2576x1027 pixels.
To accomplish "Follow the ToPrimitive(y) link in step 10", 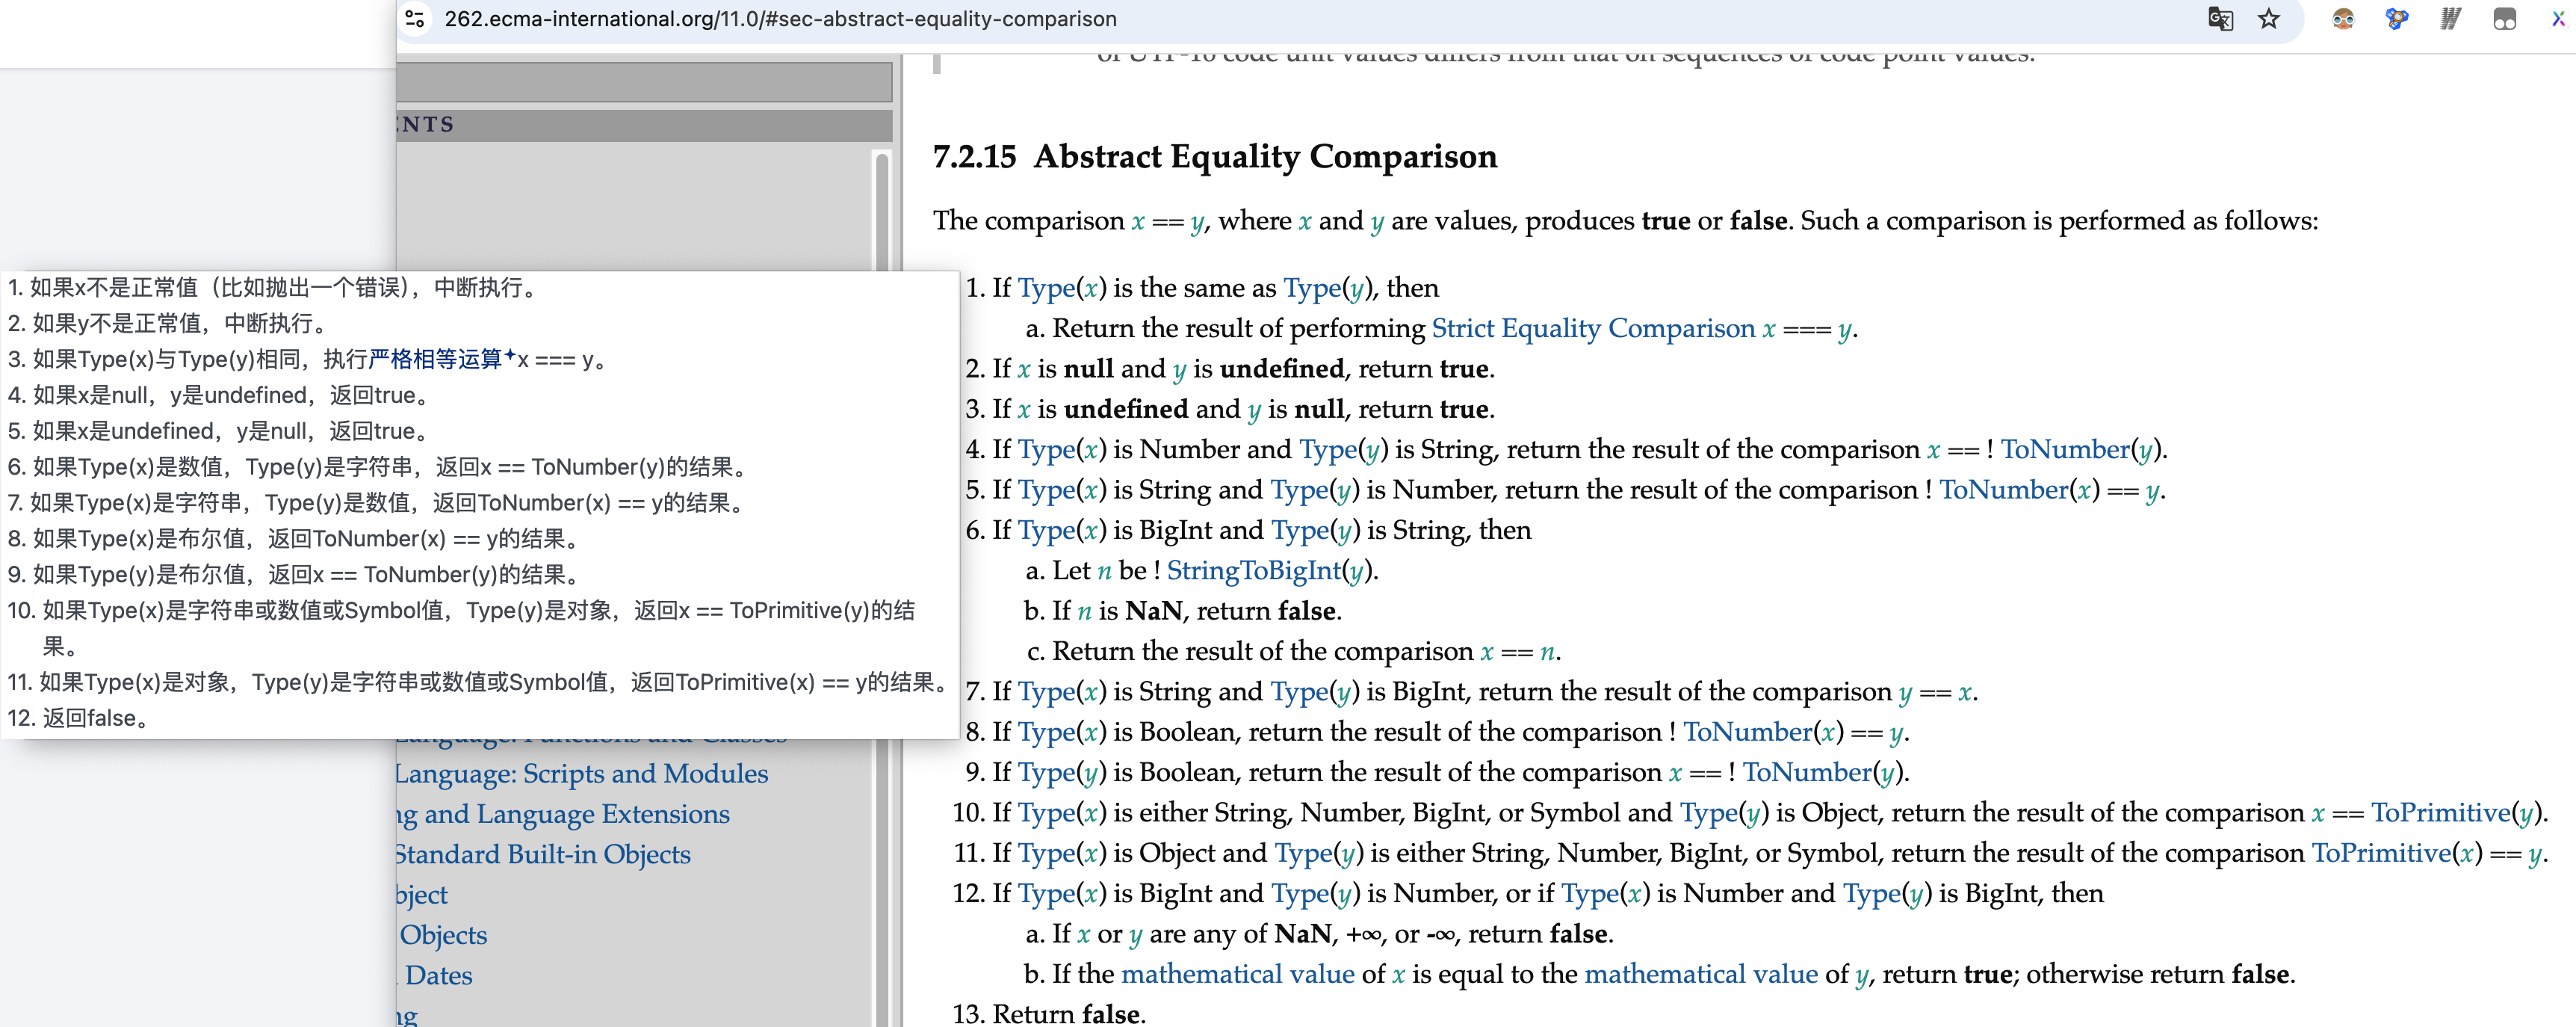I will pos(2440,813).
